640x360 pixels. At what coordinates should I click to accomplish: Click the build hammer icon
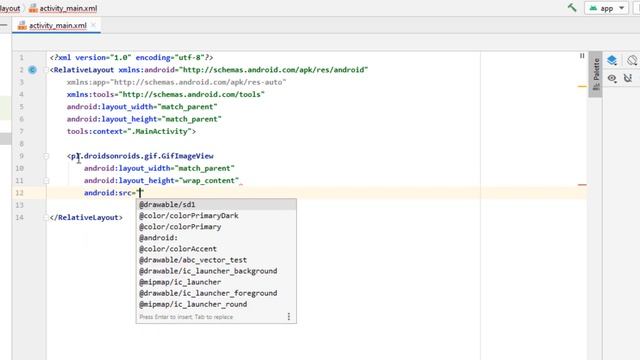tap(572, 8)
